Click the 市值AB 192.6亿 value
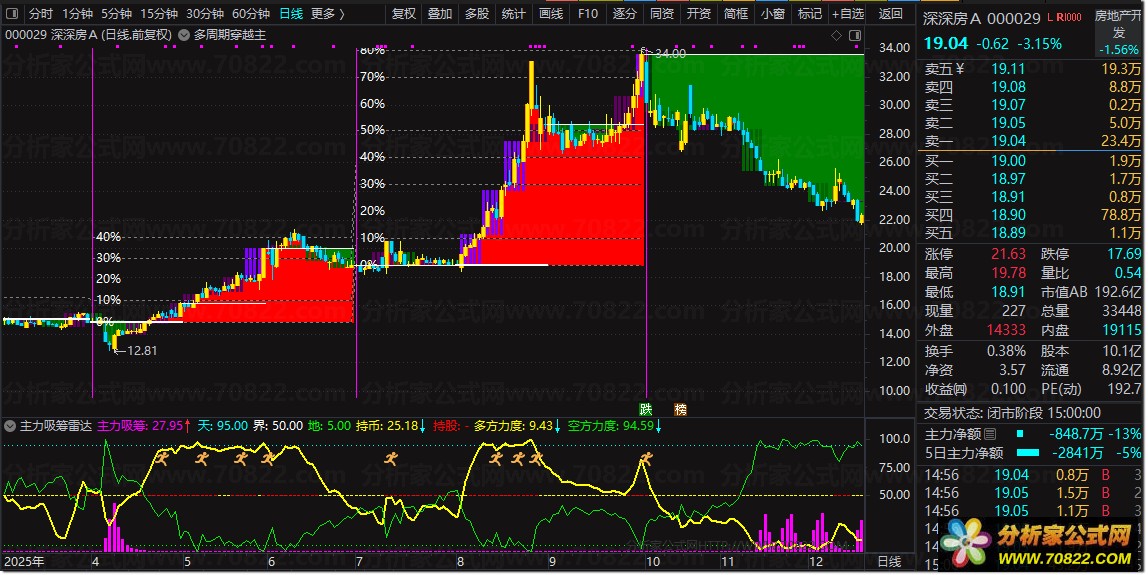 pos(1117,292)
